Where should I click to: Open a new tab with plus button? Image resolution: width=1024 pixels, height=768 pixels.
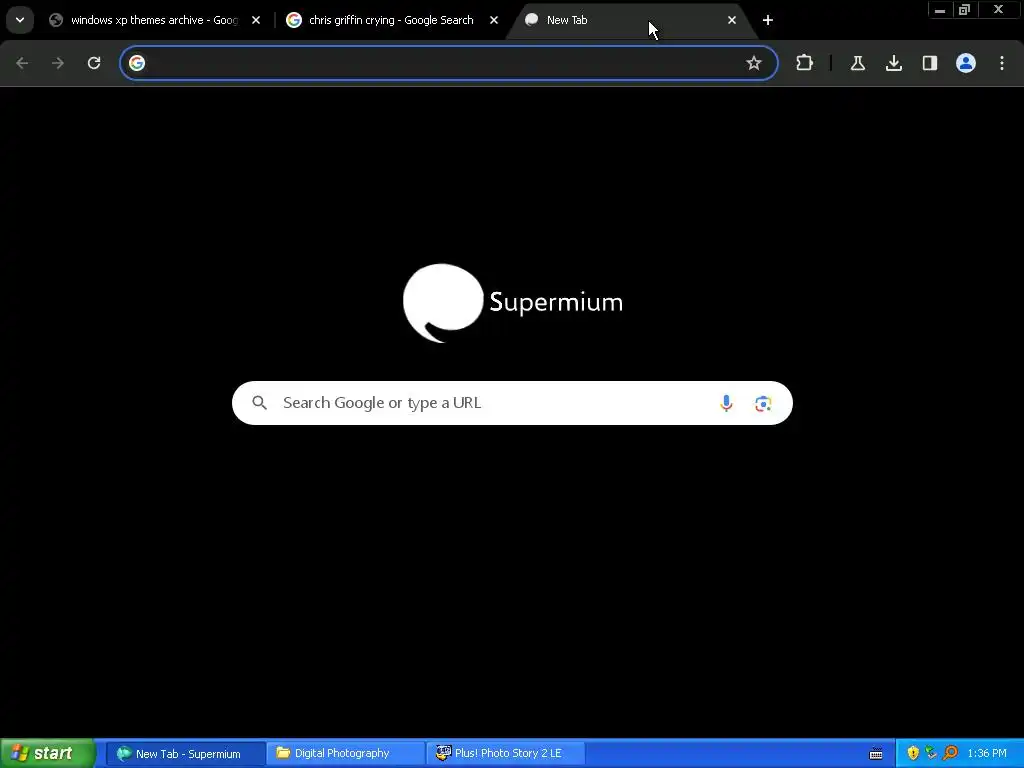pyautogui.click(x=768, y=20)
